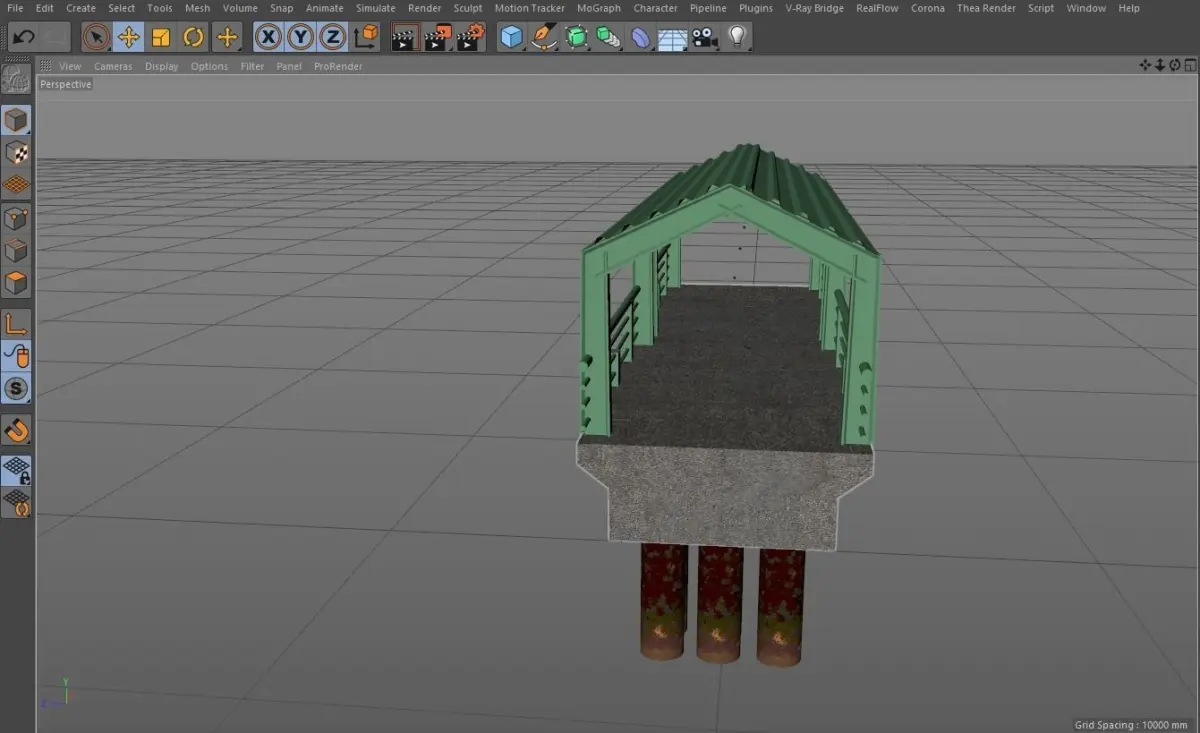Open the viewport ProRender menu
The image size is (1200, 733).
pyautogui.click(x=338, y=66)
